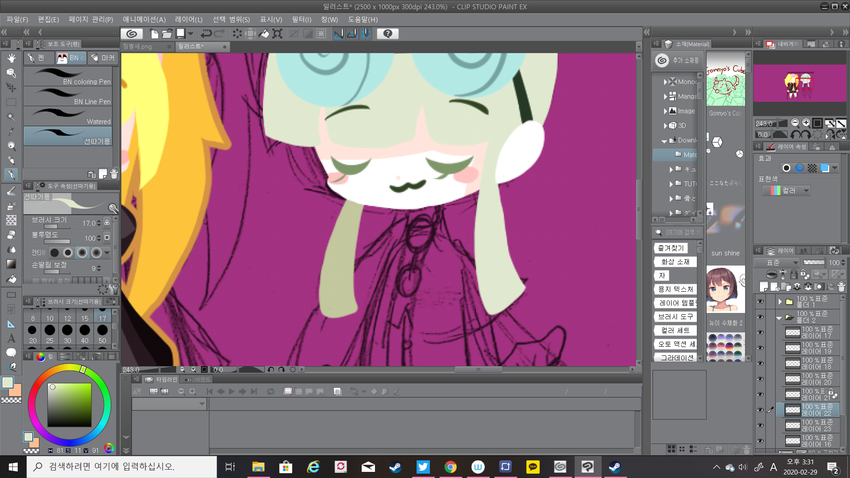Collapse the Download node in Material tree
The width and height of the screenshot is (850, 478).
(x=664, y=140)
